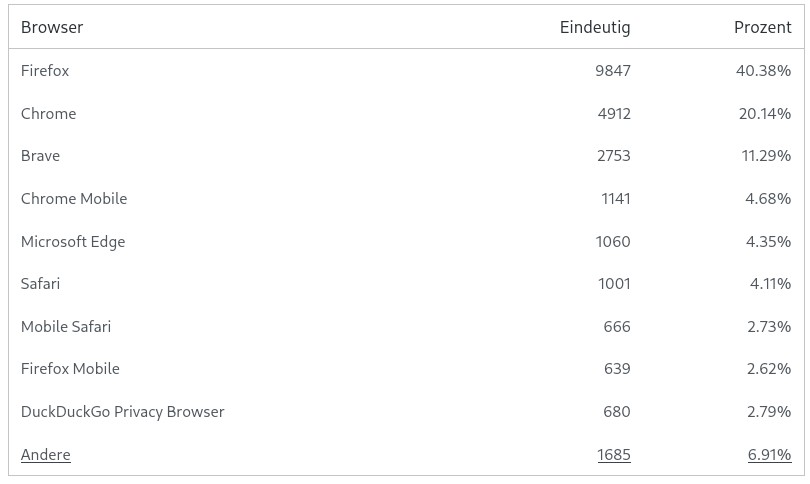Click Firefox's unique count 9847
The height and width of the screenshot is (484, 810).
pos(612,71)
